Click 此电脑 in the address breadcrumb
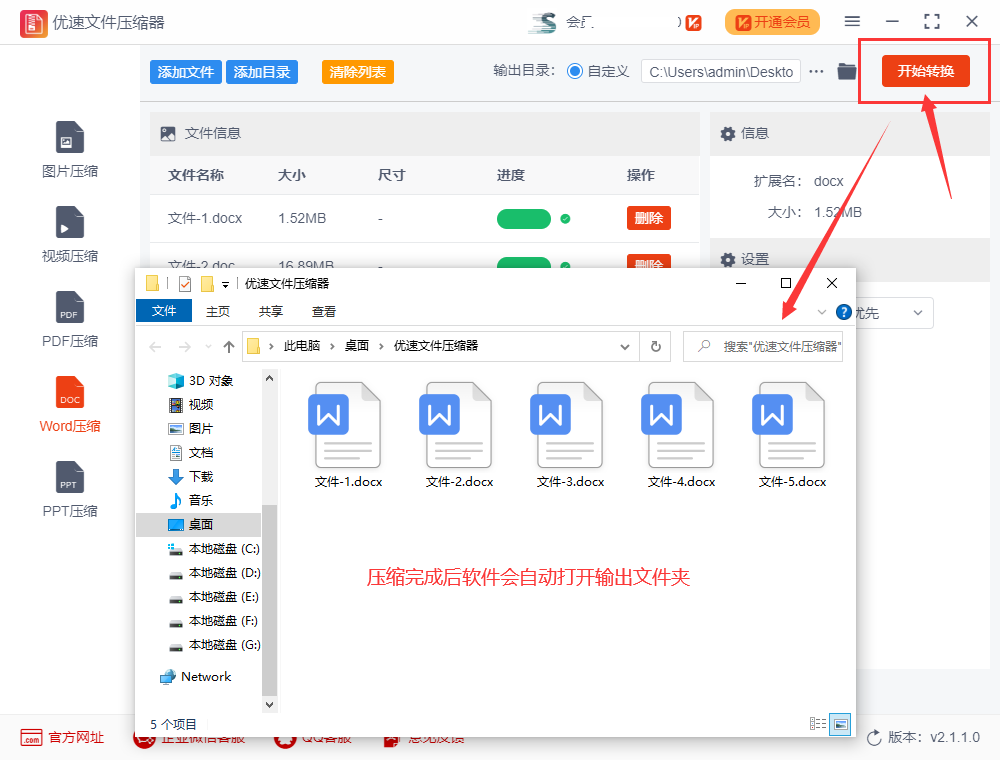Screen dimensions: 1000x760 pos(302,346)
